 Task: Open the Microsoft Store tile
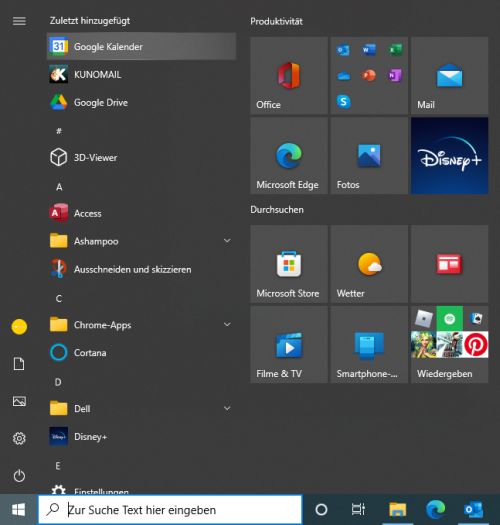[289, 264]
